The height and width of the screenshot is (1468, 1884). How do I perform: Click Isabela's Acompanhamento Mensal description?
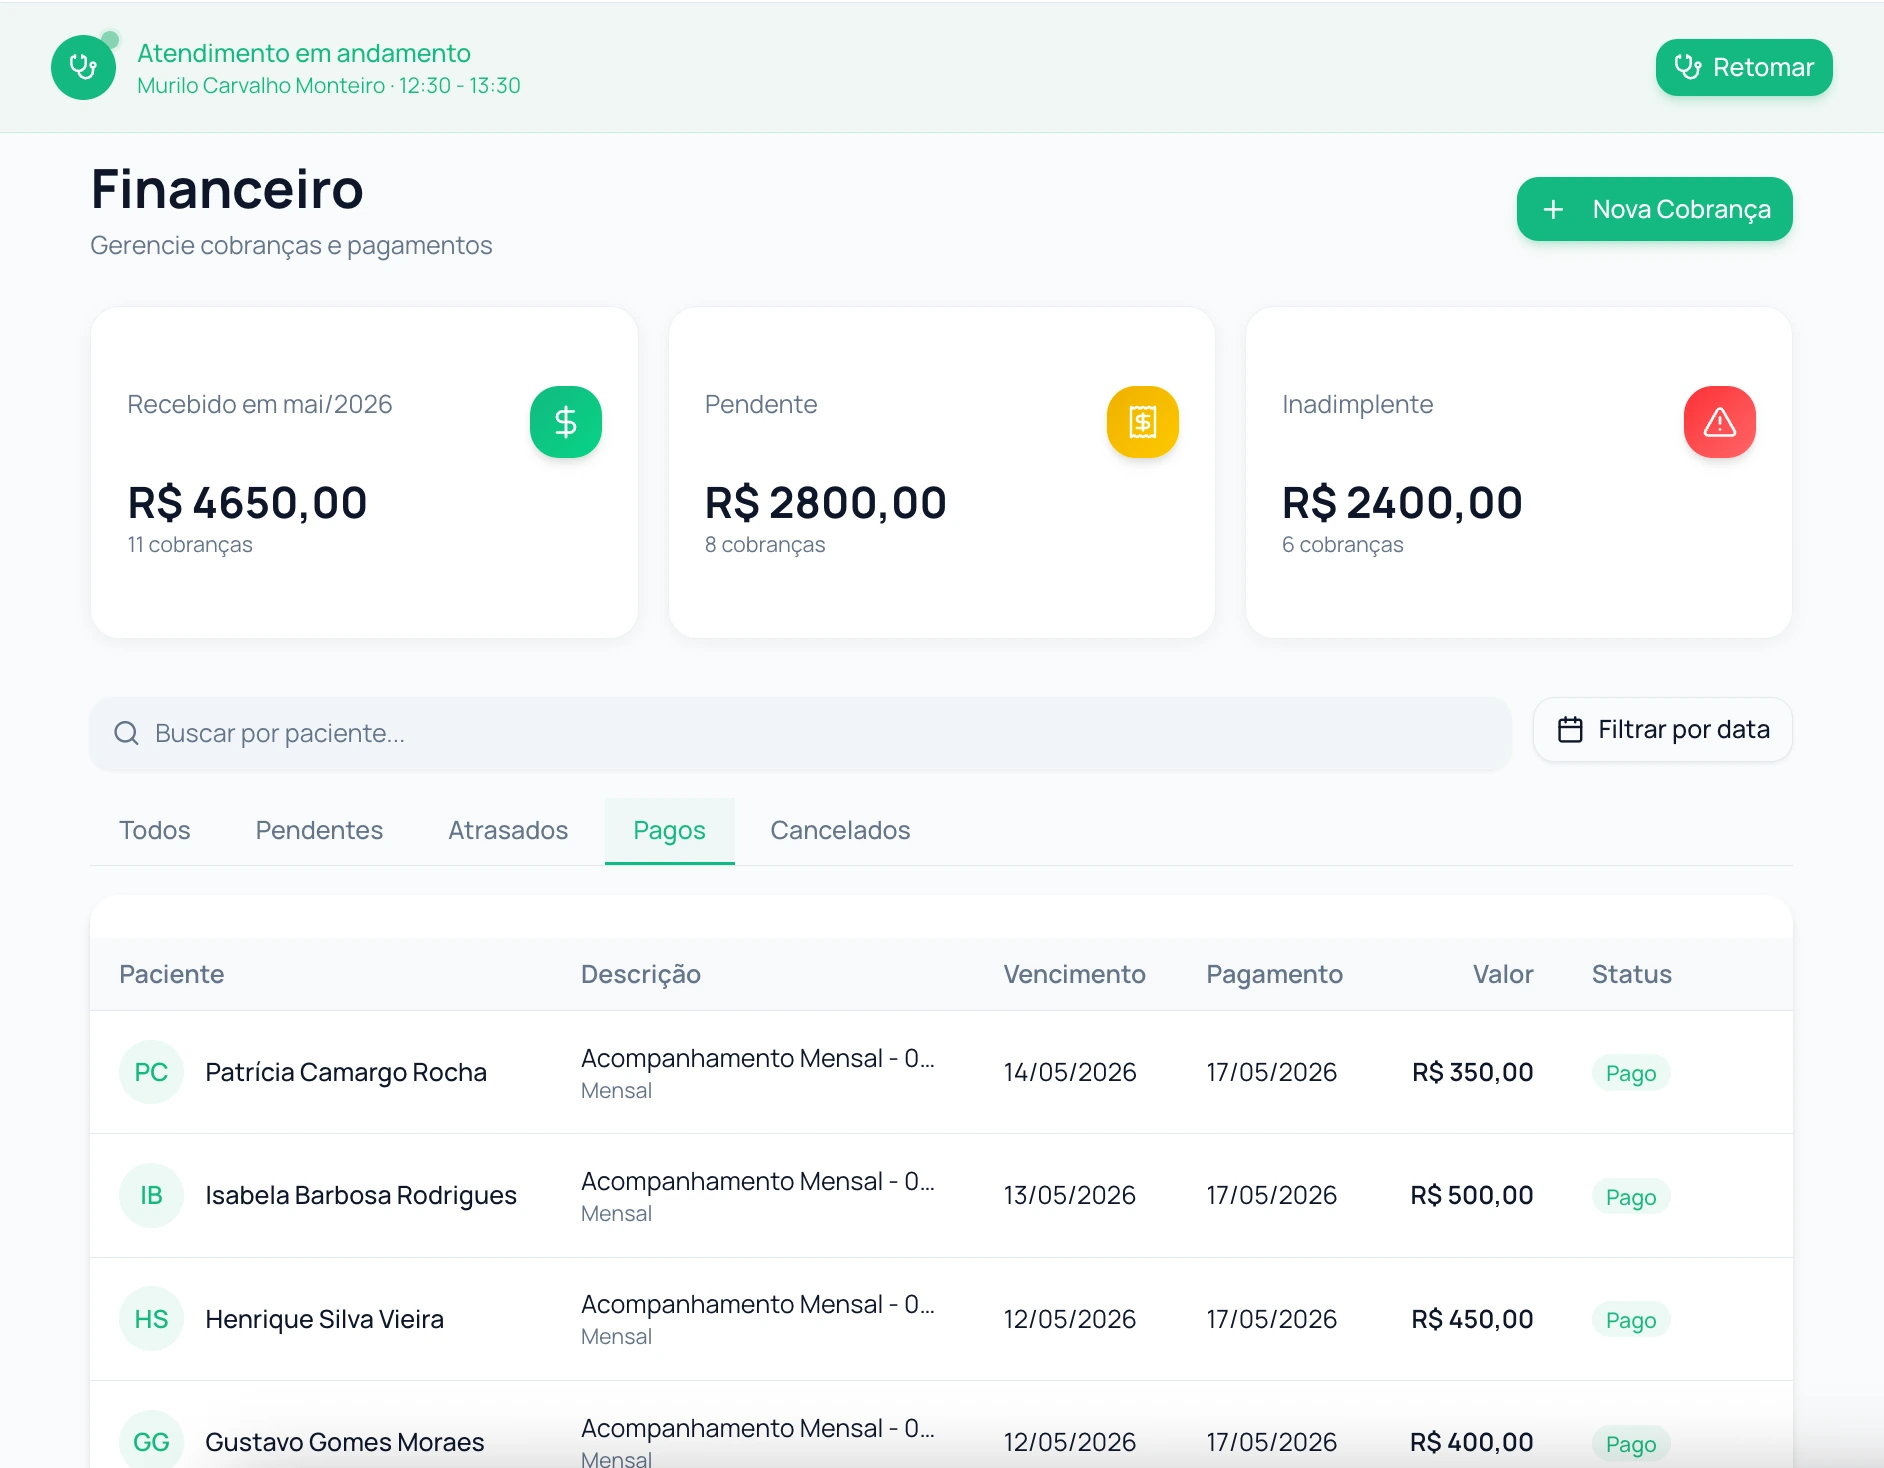757,1181
